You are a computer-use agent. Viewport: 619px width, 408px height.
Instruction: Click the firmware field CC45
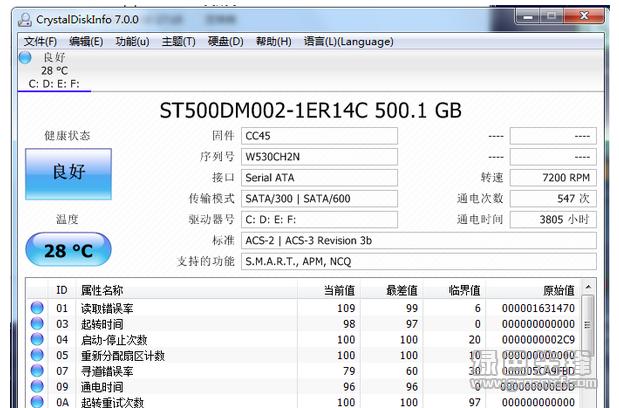click(319, 136)
